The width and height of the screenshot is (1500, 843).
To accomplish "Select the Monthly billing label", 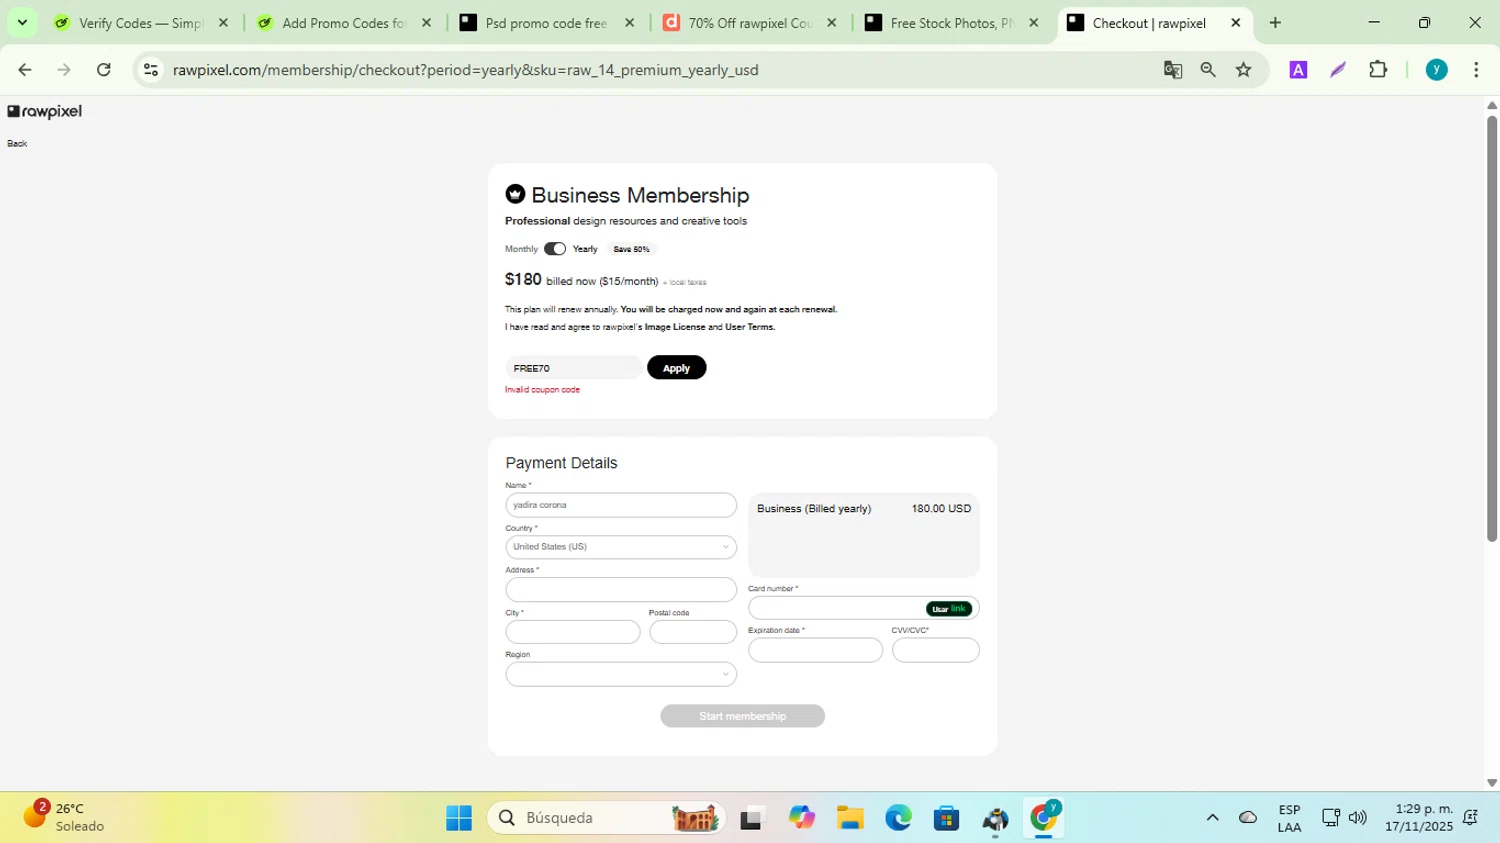I will [x=521, y=249].
